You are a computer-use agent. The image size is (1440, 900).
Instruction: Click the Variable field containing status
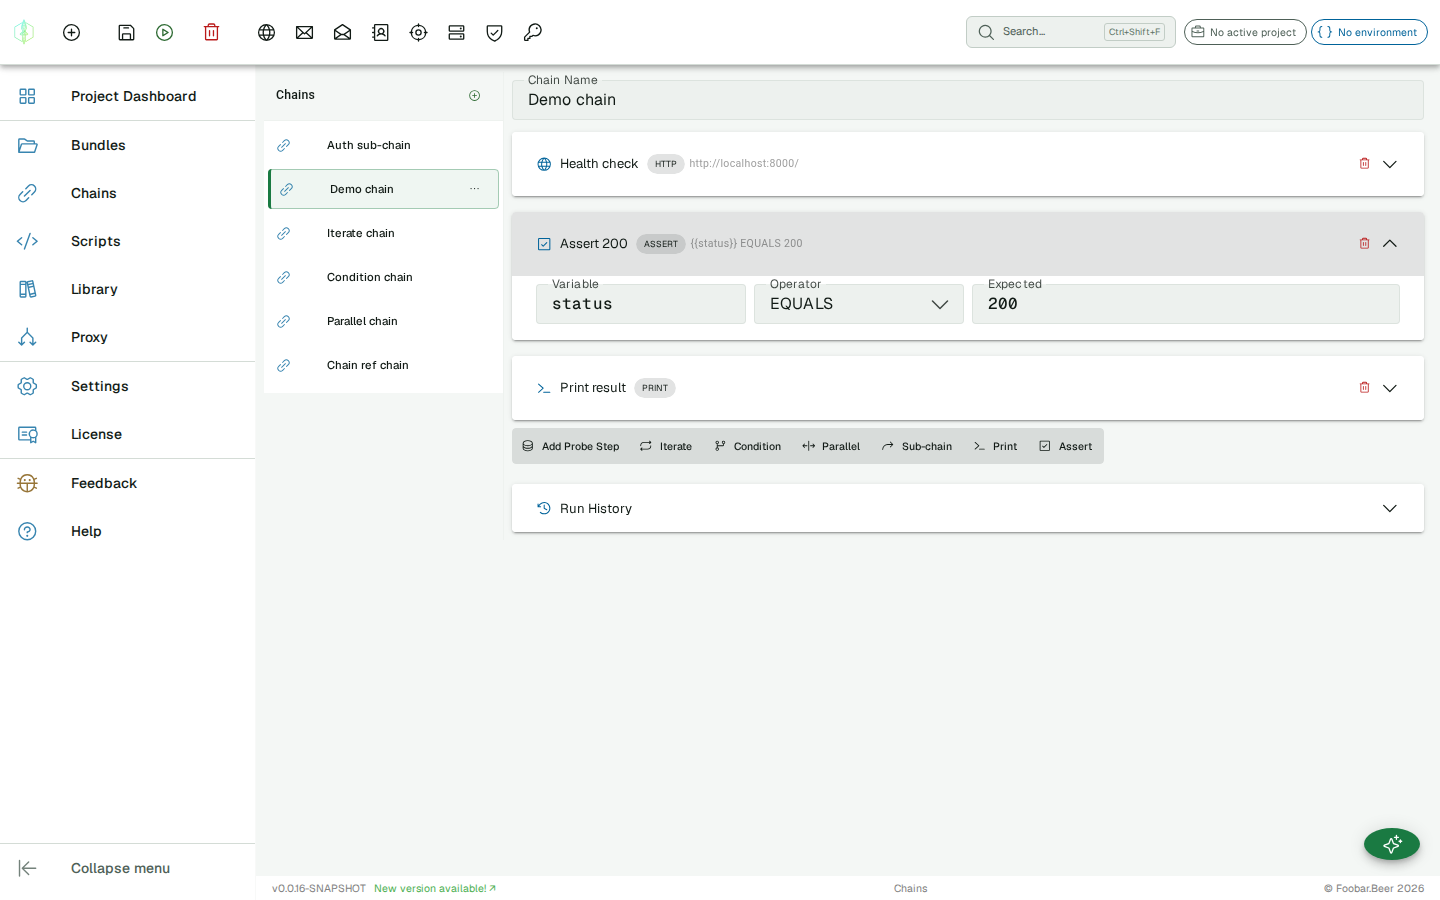(641, 304)
